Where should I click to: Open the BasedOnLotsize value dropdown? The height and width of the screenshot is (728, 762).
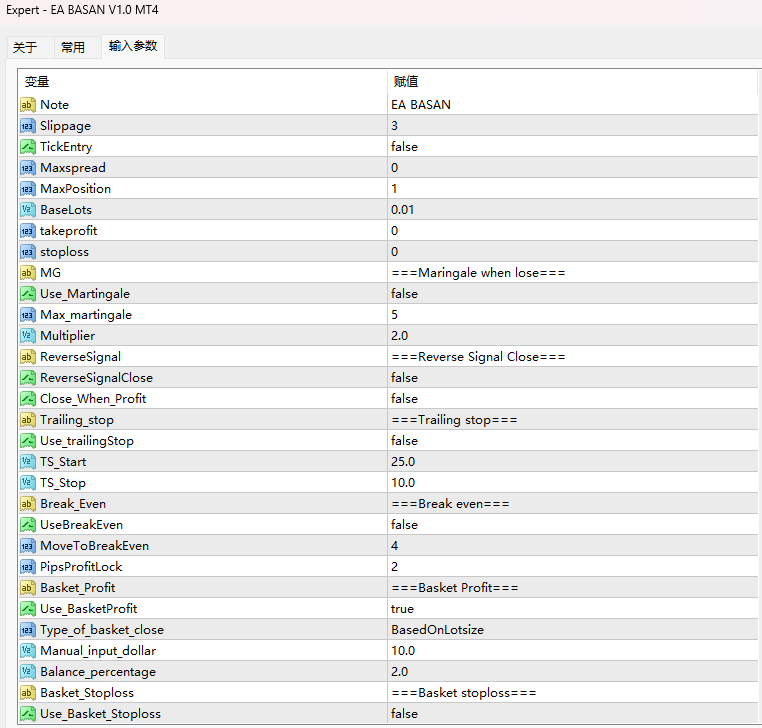(x=572, y=630)
